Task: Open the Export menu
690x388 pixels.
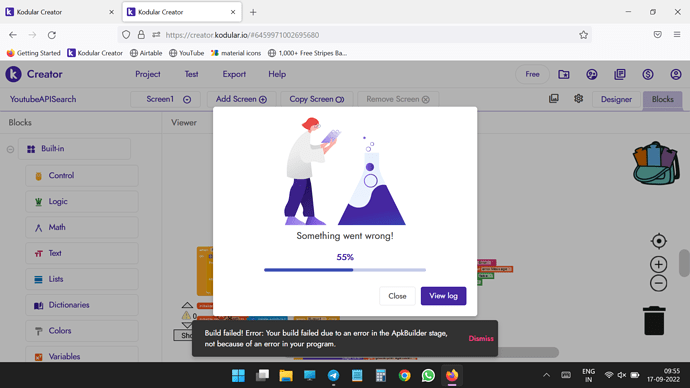Action: click(x=234, y=74)
